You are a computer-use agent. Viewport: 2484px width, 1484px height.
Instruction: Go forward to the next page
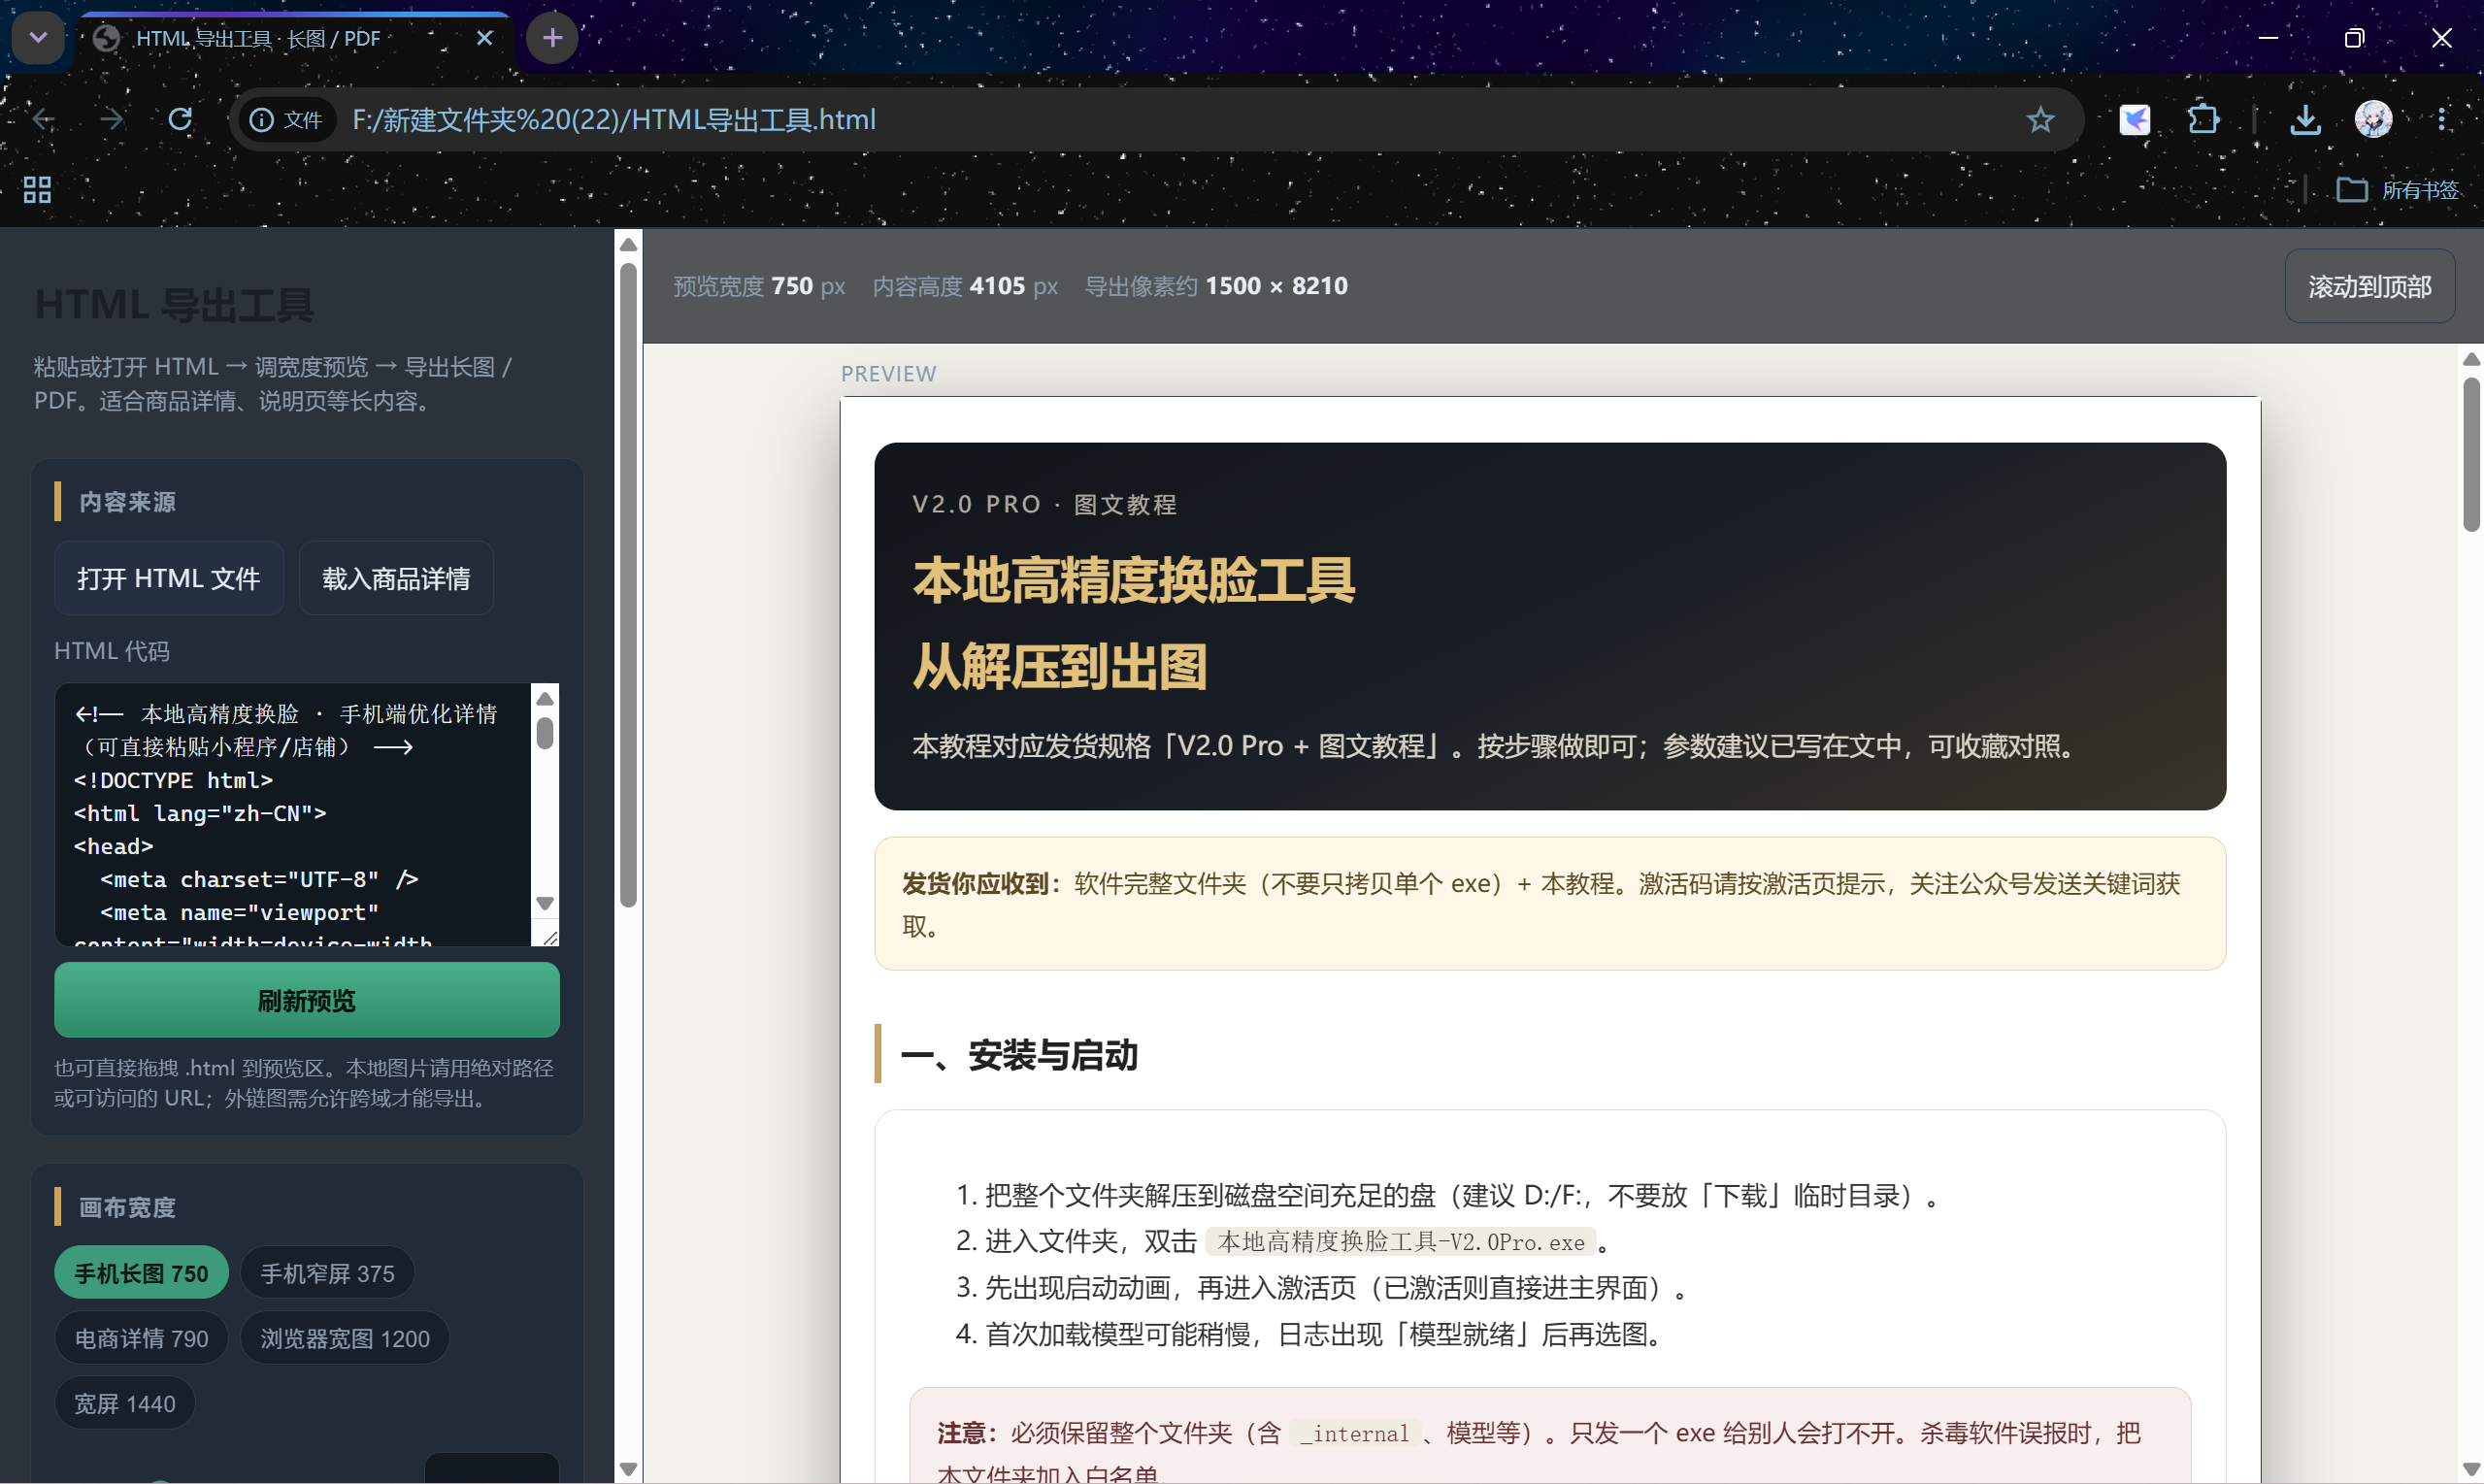(112, 120)
